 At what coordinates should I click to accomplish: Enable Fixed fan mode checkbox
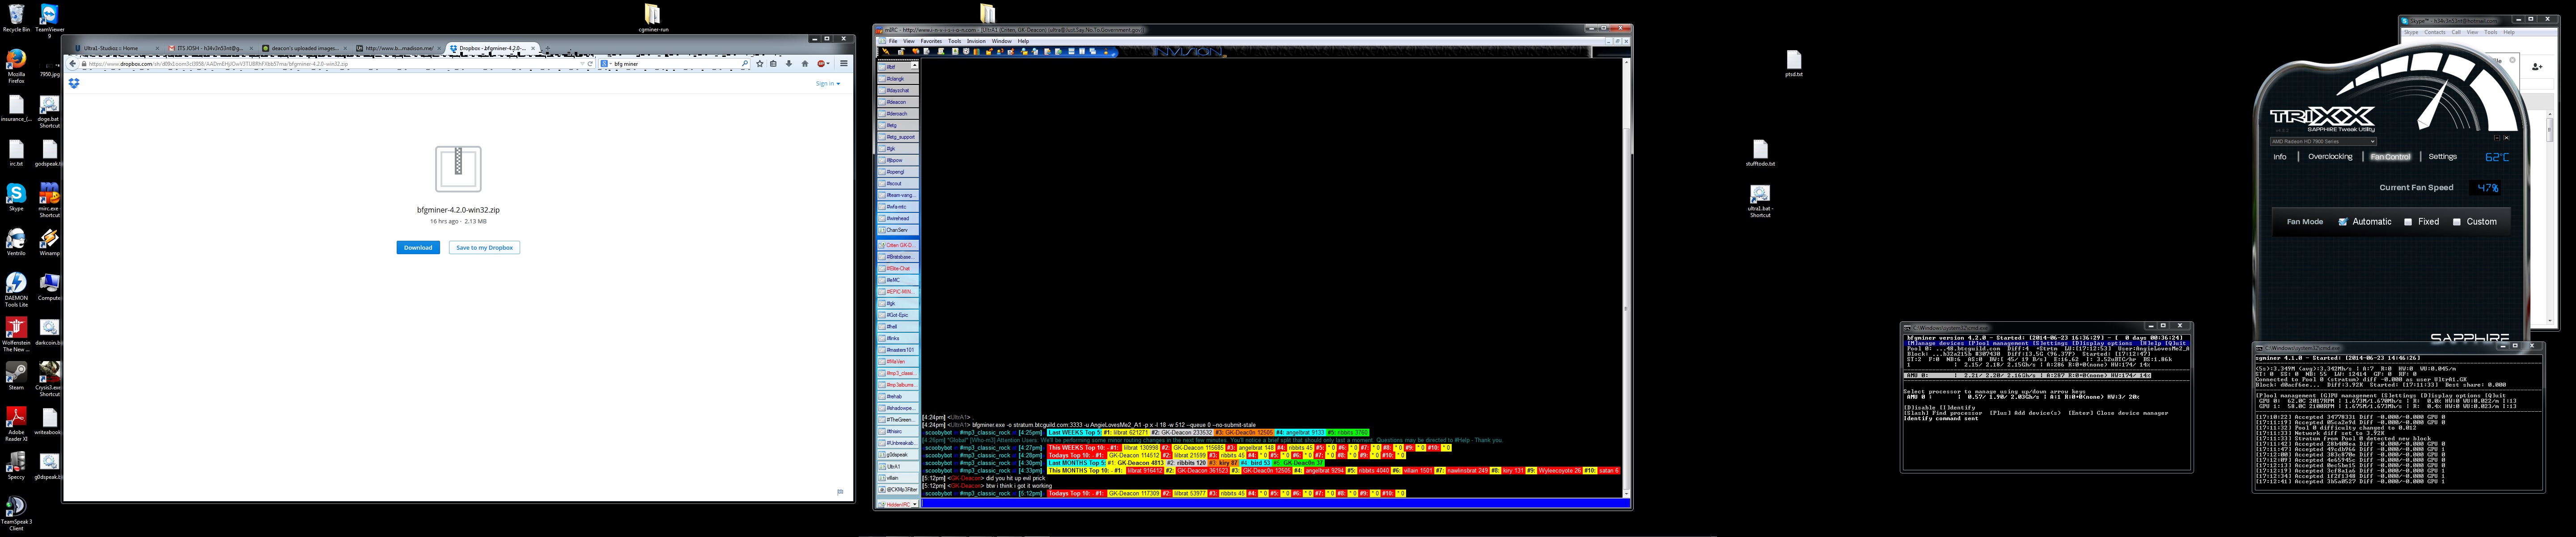point(2408,222)
